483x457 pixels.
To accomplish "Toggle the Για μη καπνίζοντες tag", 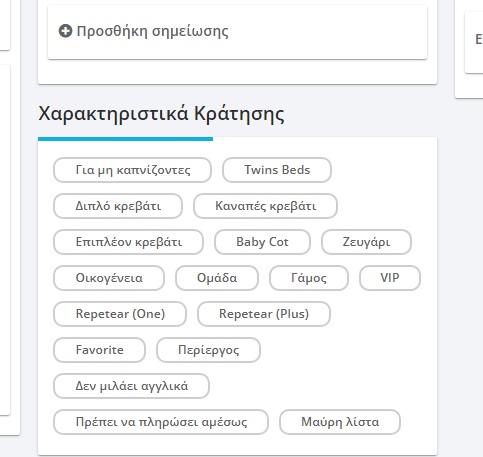I will click(132, 170).
